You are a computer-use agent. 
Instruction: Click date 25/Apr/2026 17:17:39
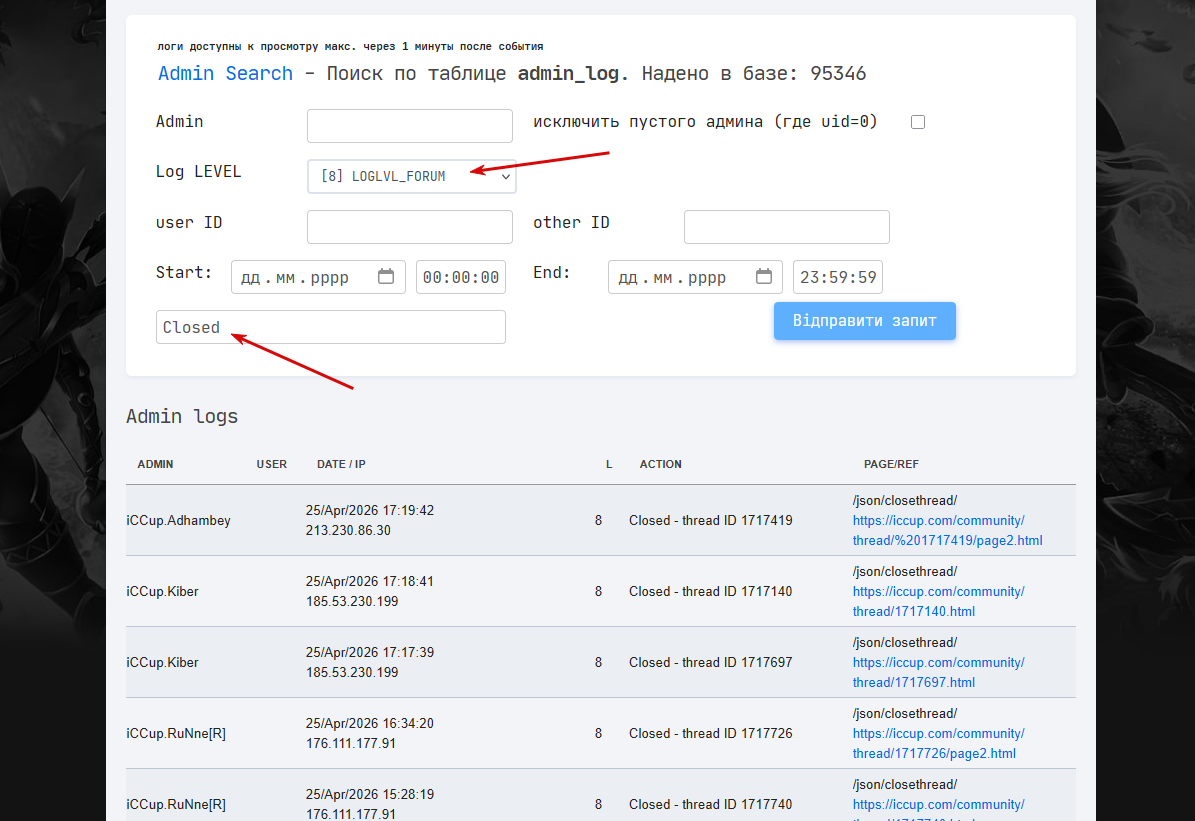click(x=370, y=653)
